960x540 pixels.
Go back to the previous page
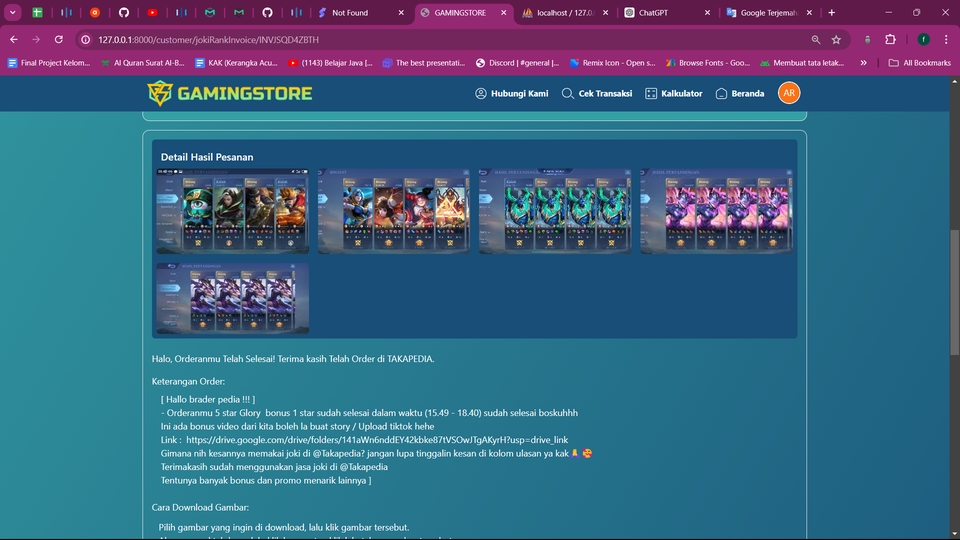13,39
